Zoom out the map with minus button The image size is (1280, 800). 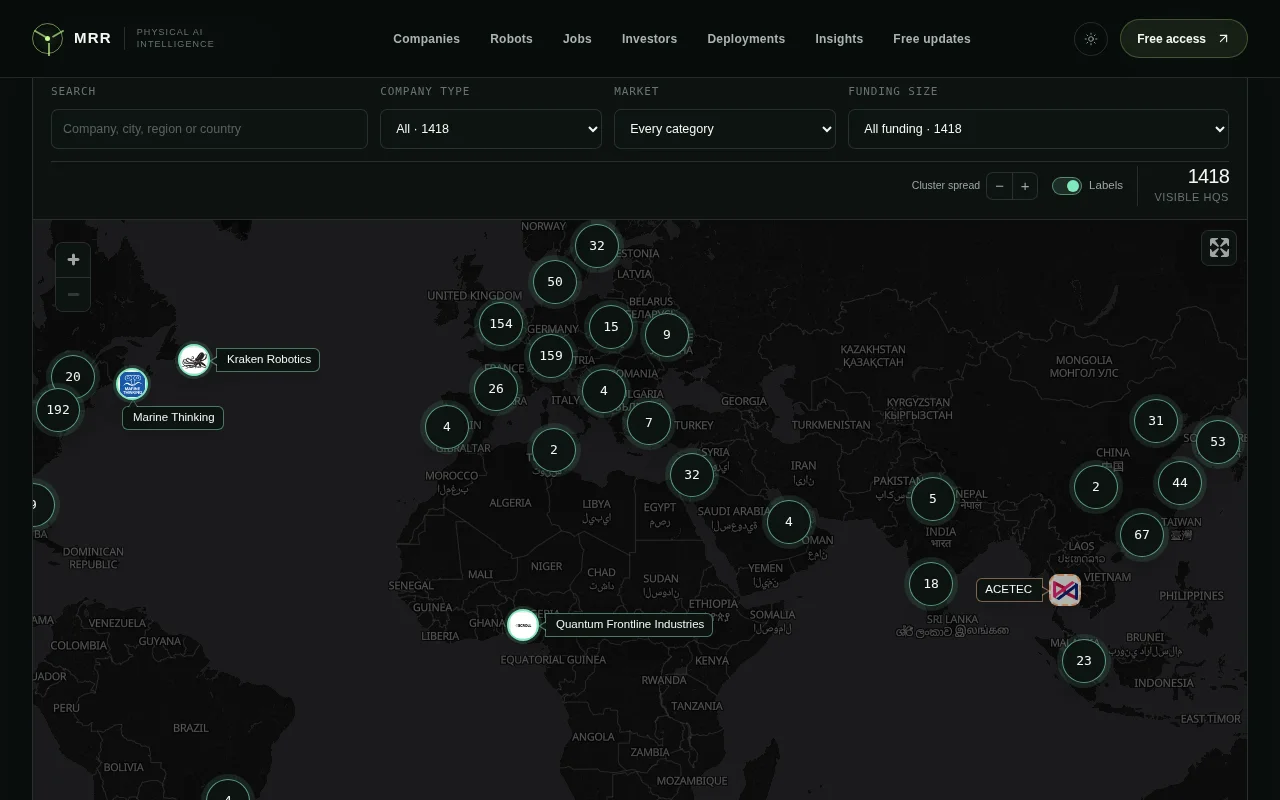pos(73,294)
